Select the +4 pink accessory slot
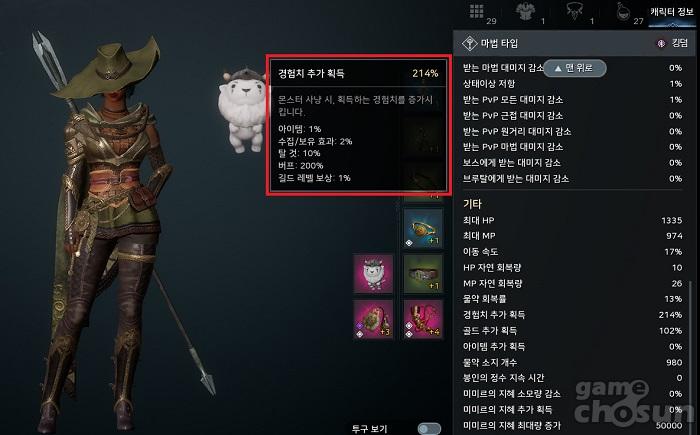The height and width of the screenshot is (435, 700). coord(423,319)
